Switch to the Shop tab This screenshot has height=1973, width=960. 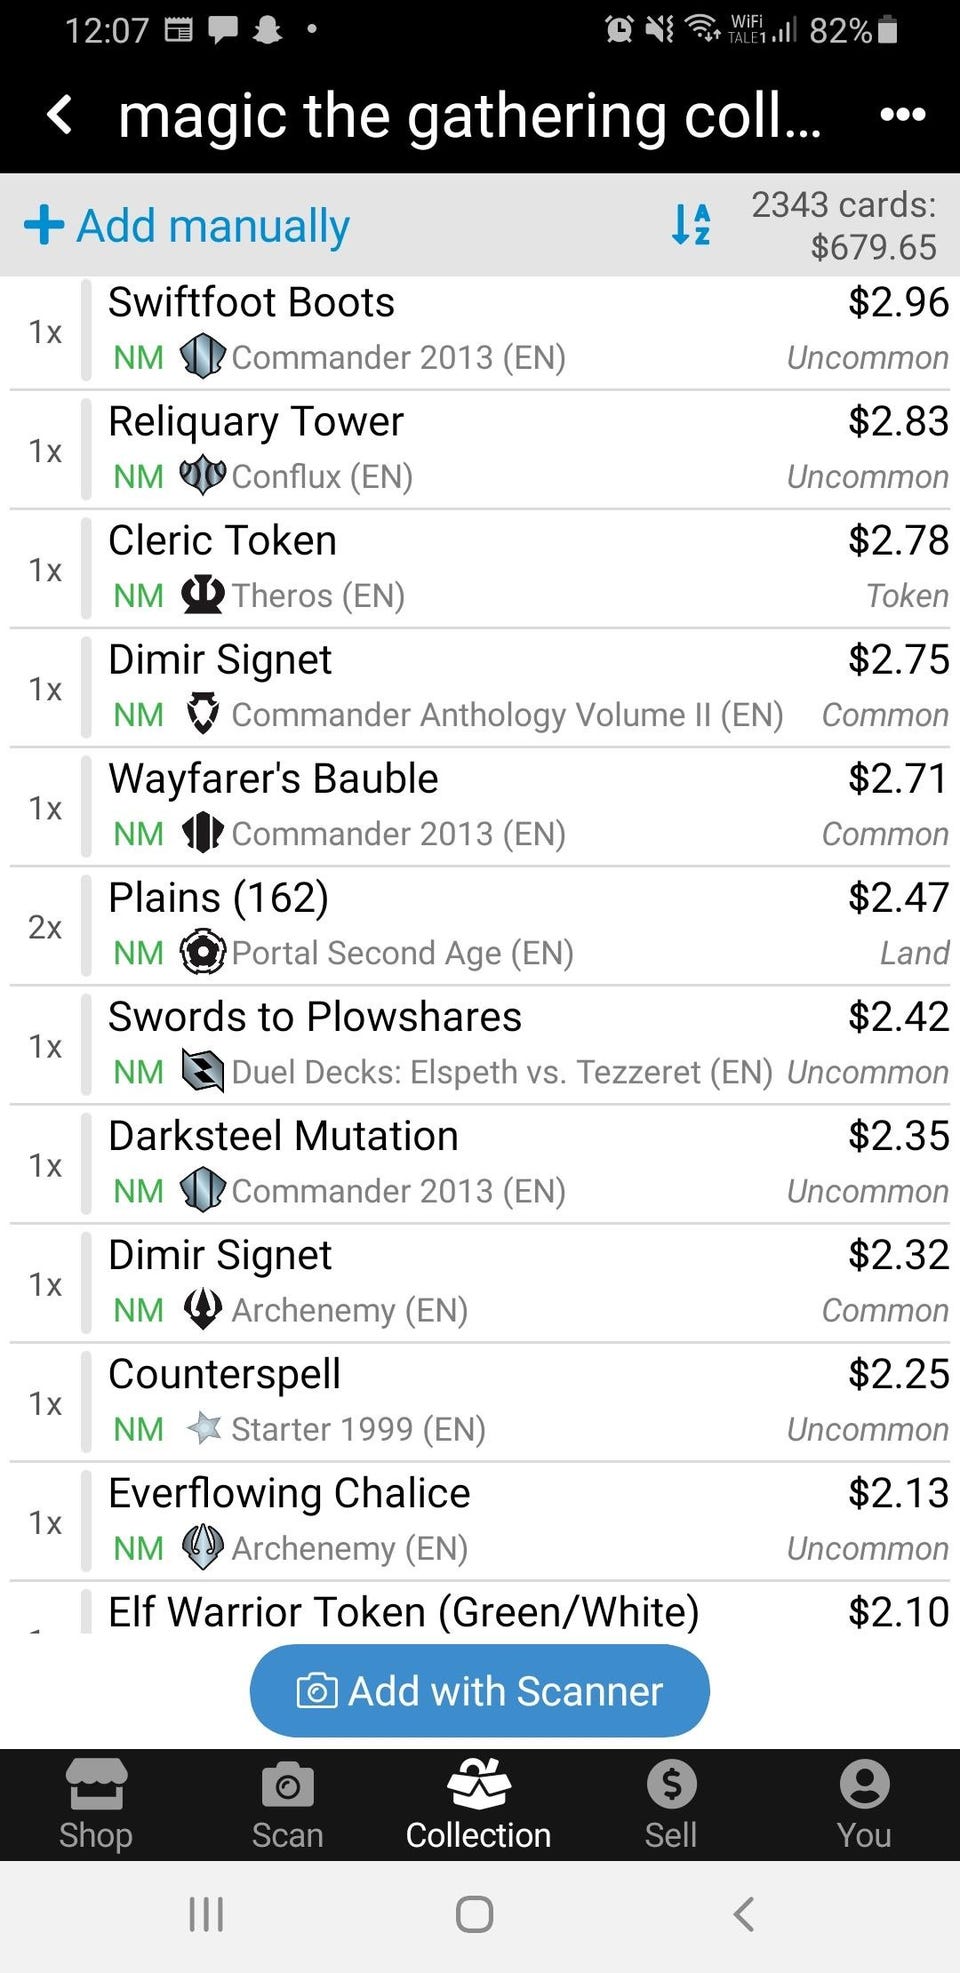coord(96,1805)
